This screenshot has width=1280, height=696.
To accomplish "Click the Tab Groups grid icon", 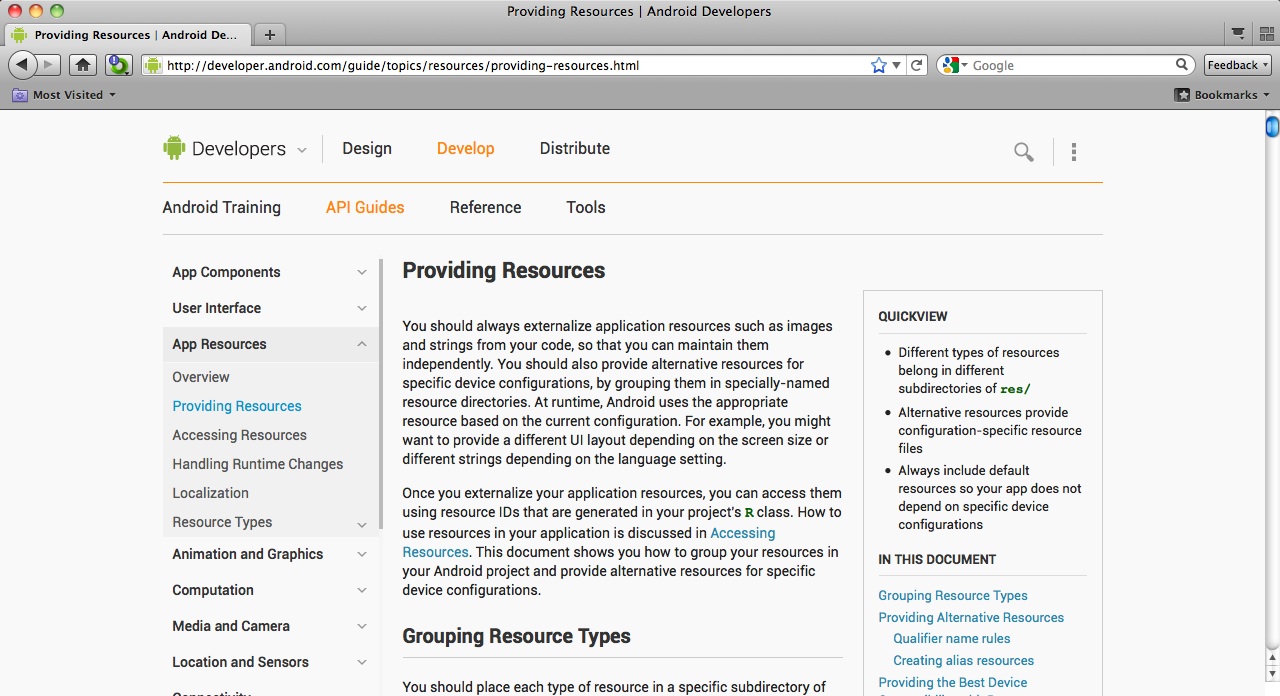I will click(1266, 34).
